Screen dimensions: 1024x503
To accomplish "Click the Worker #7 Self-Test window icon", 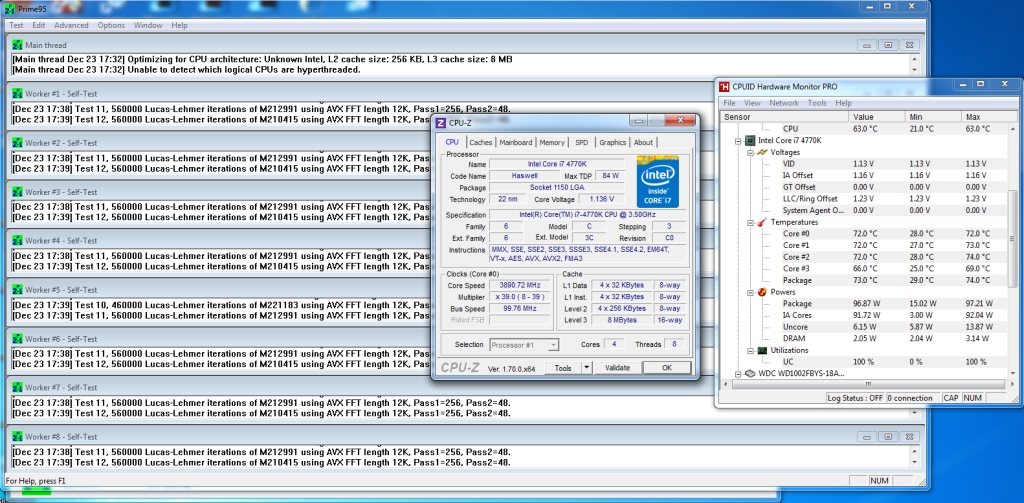I will [18, 388].
